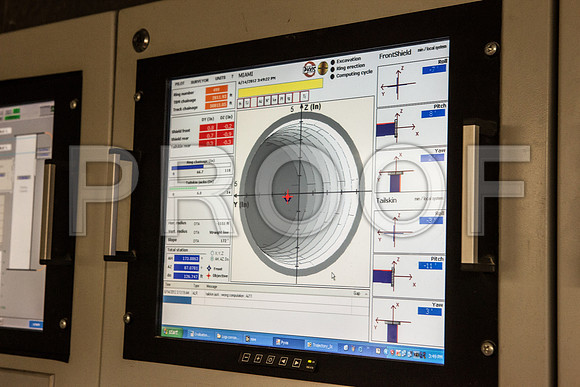This screenshot has width=580, height=387.
Task: Click the red circular PPS logo icon
Action: (309, 69)
